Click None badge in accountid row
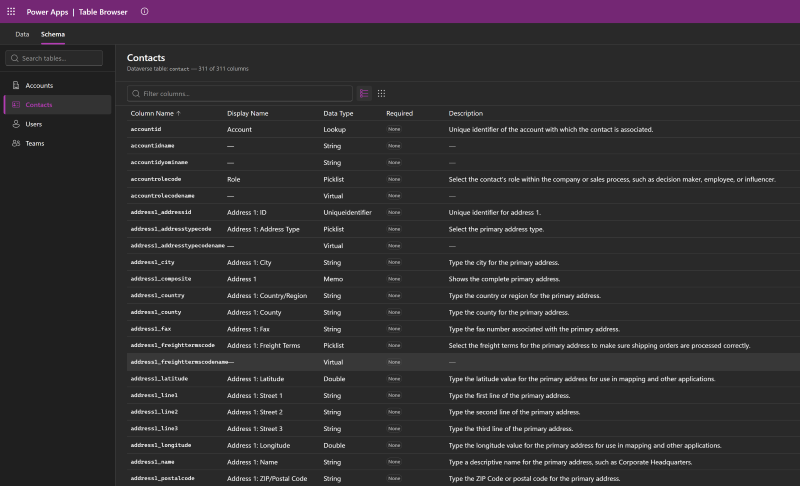The height and width of the screenshot is (486, 800). [x=394, y=129]
